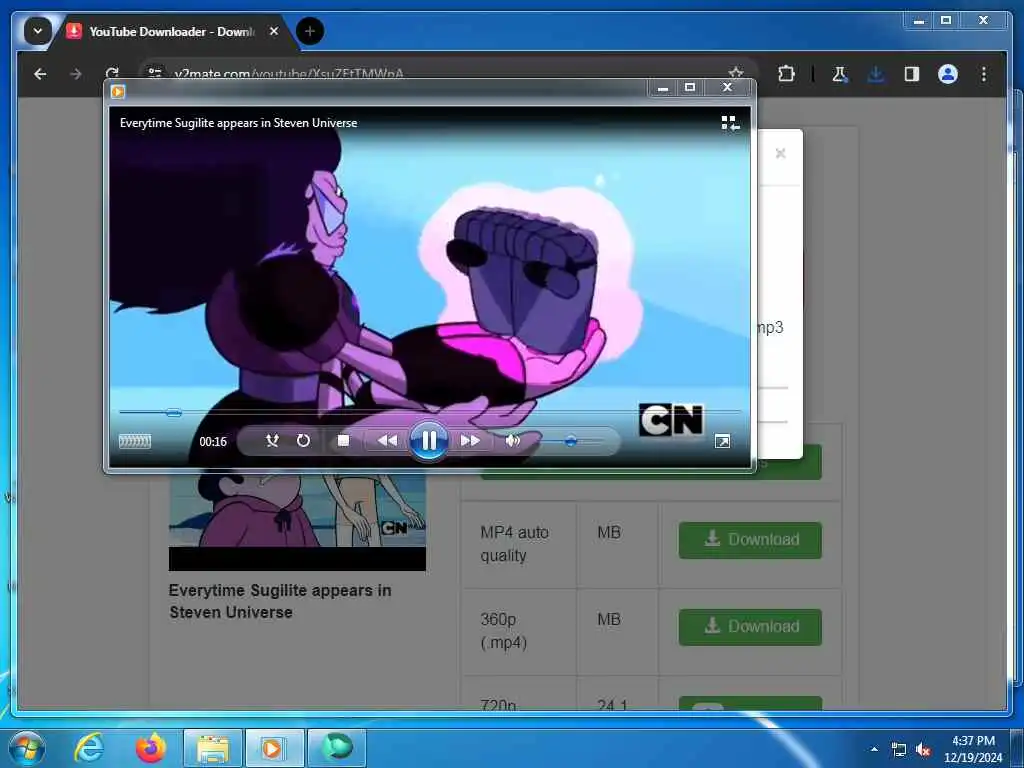Switch Media Player to Library view

tap(730, 123)
